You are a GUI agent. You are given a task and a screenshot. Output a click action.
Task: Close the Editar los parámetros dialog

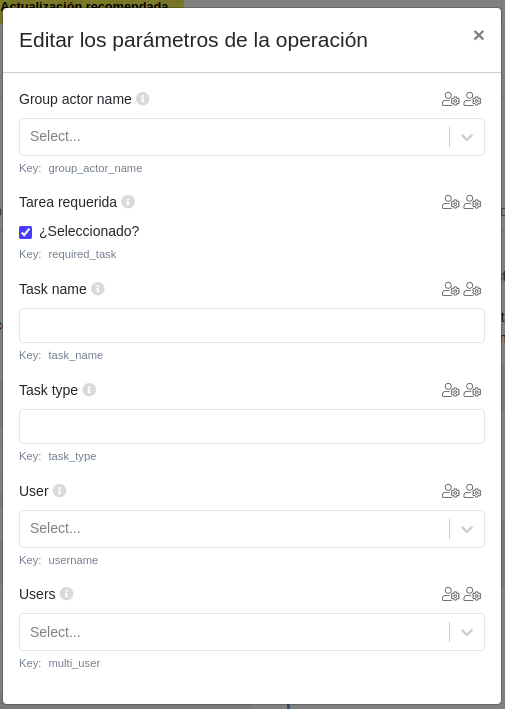[479, 35]
